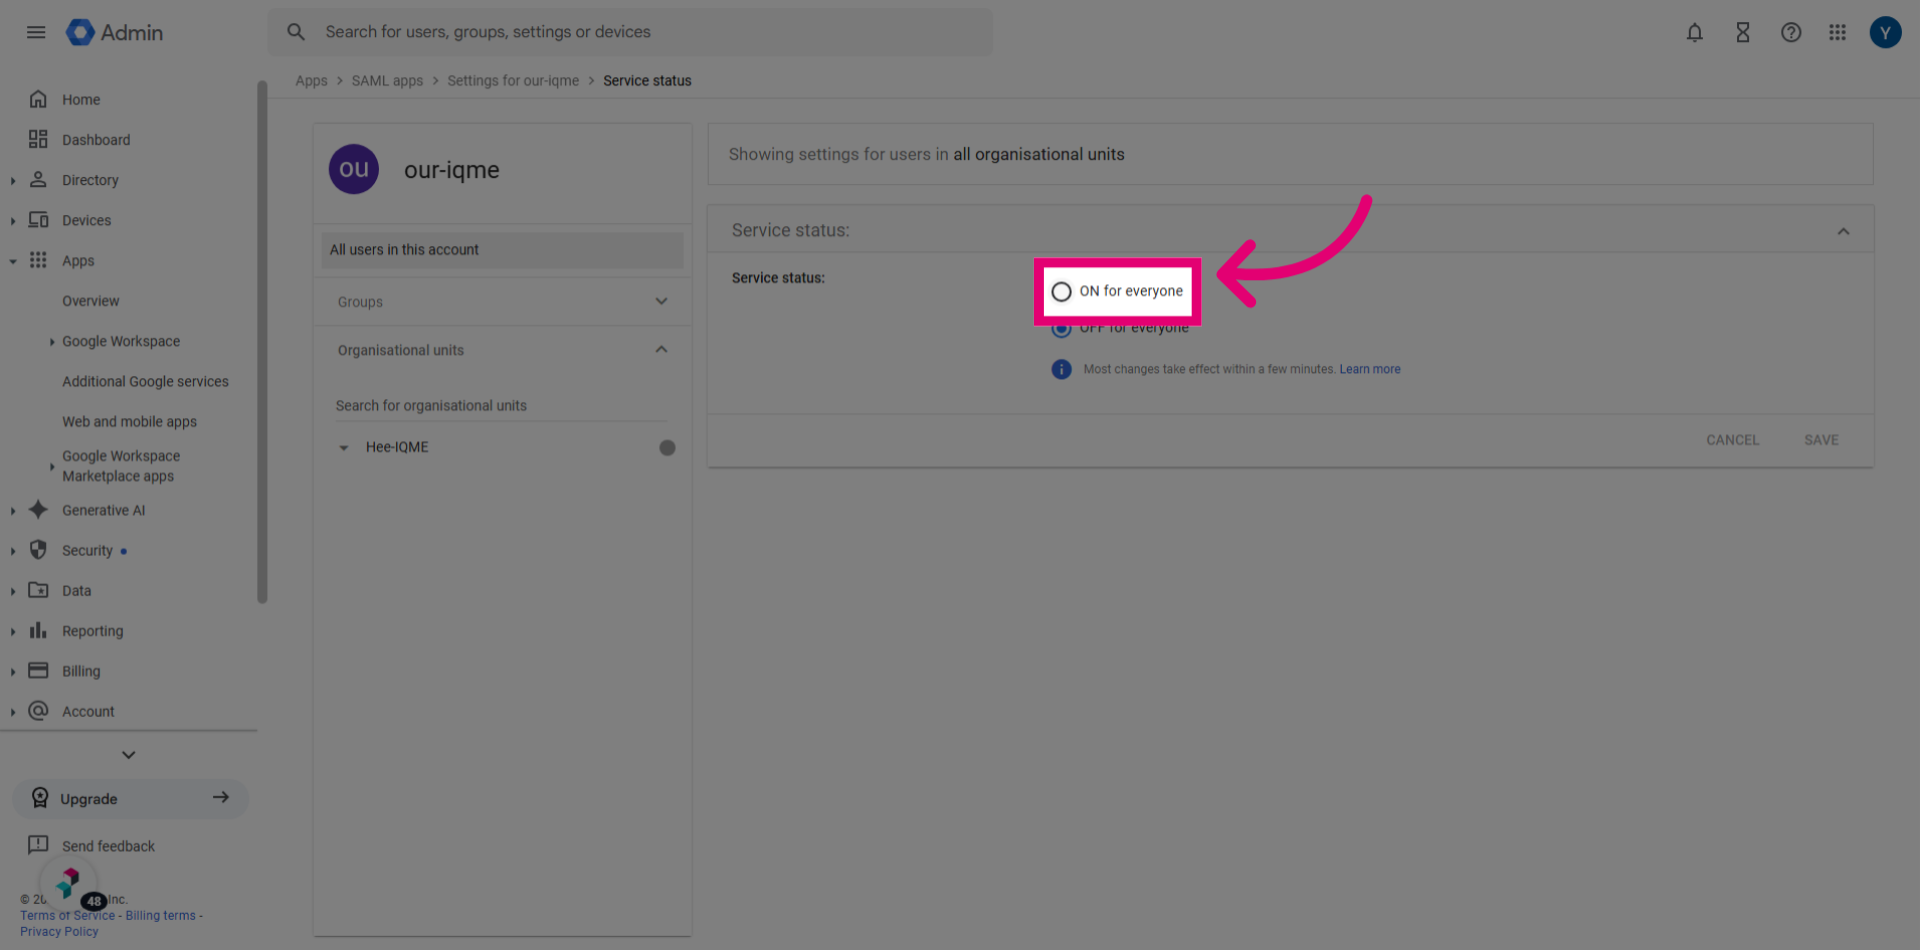1920x950 pixels.
Task: Open Overview under Apps
Action: pos(90,301)
